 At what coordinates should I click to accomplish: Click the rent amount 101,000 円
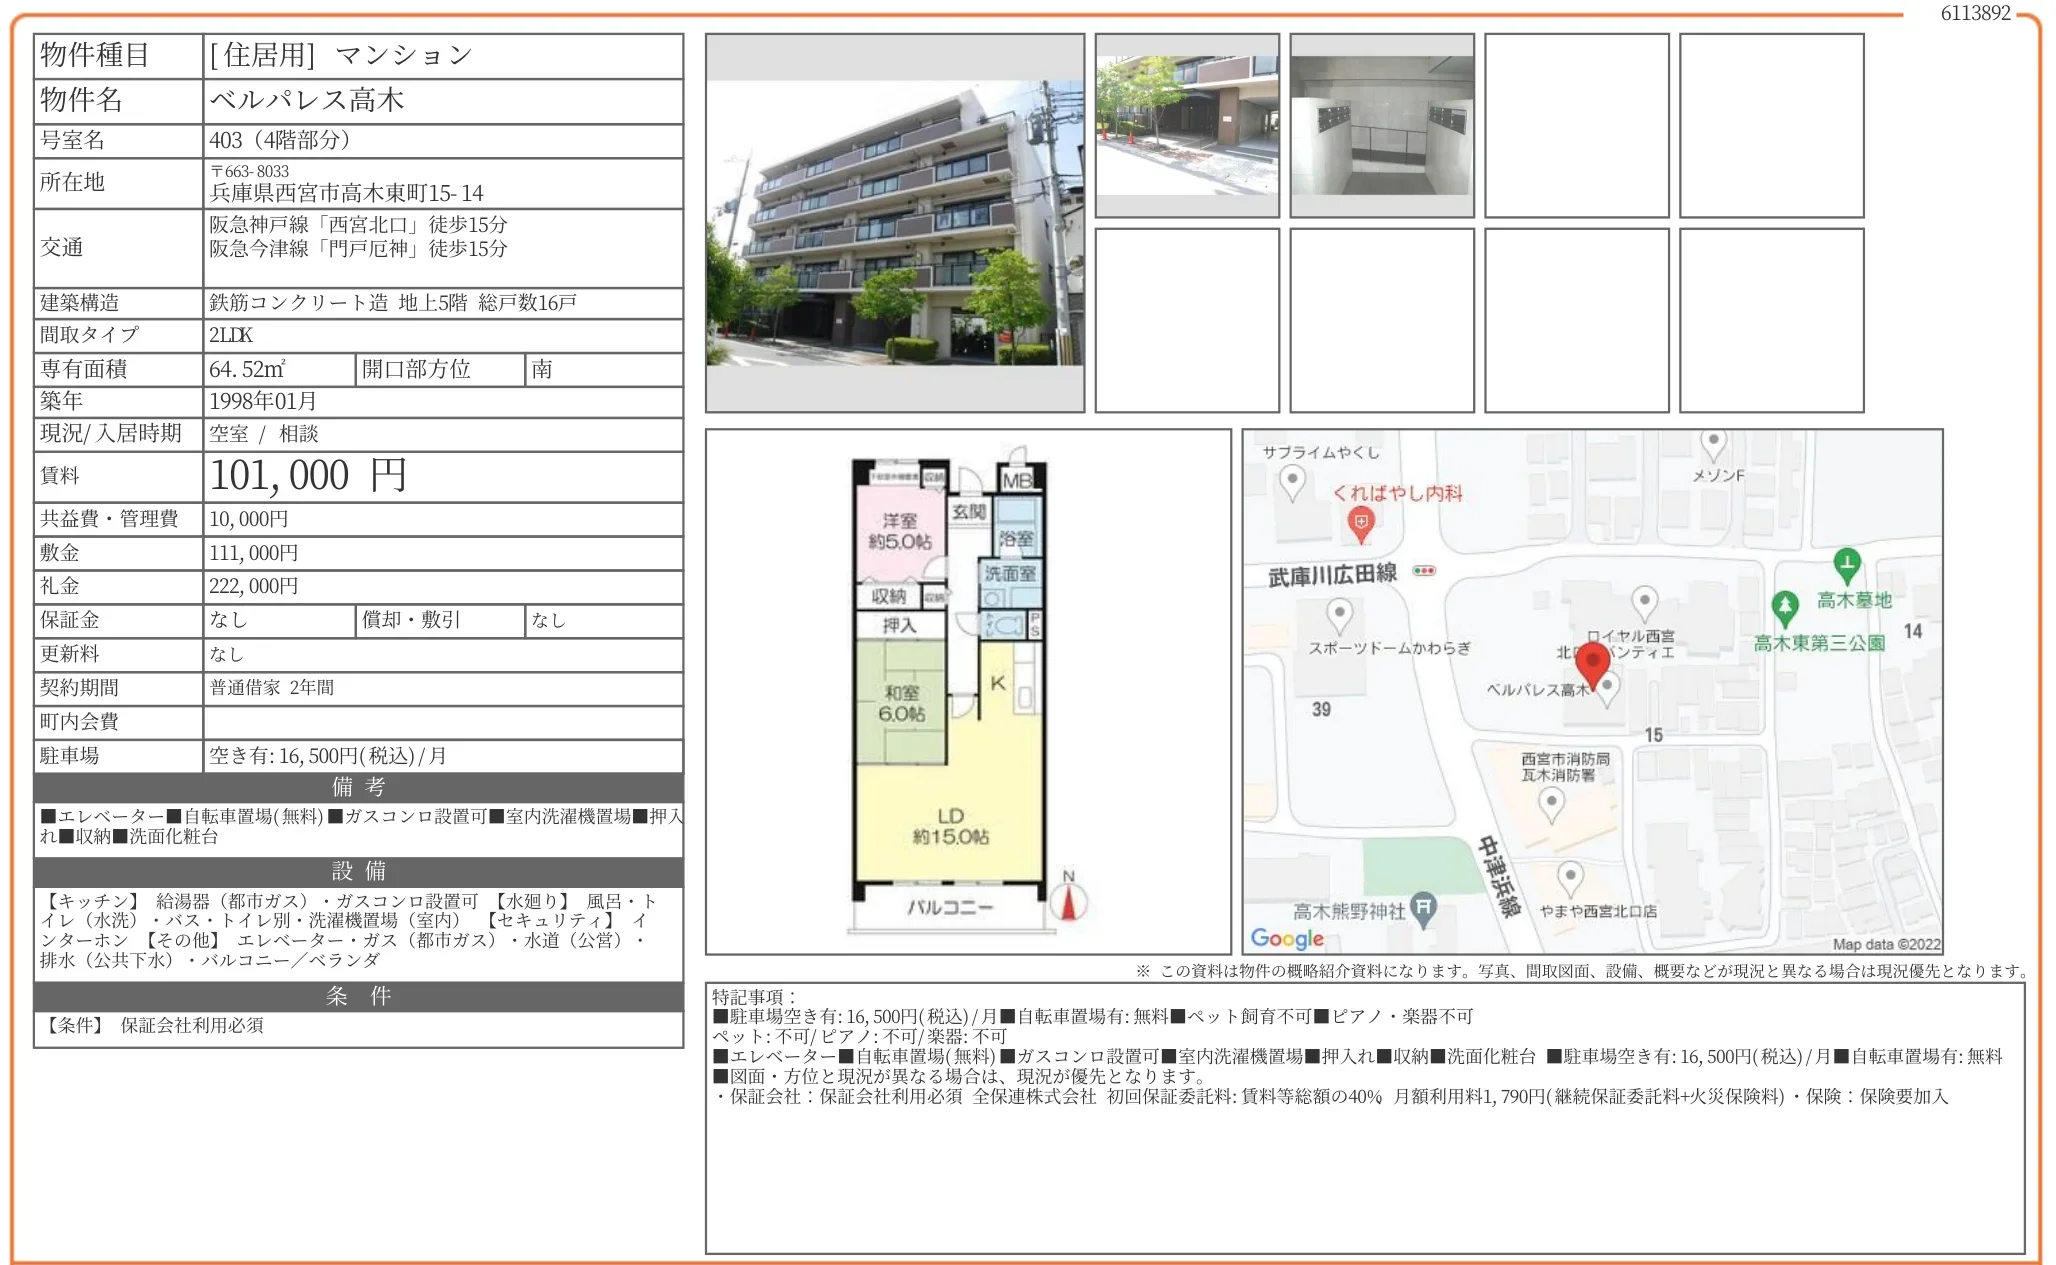click(309, 476)
